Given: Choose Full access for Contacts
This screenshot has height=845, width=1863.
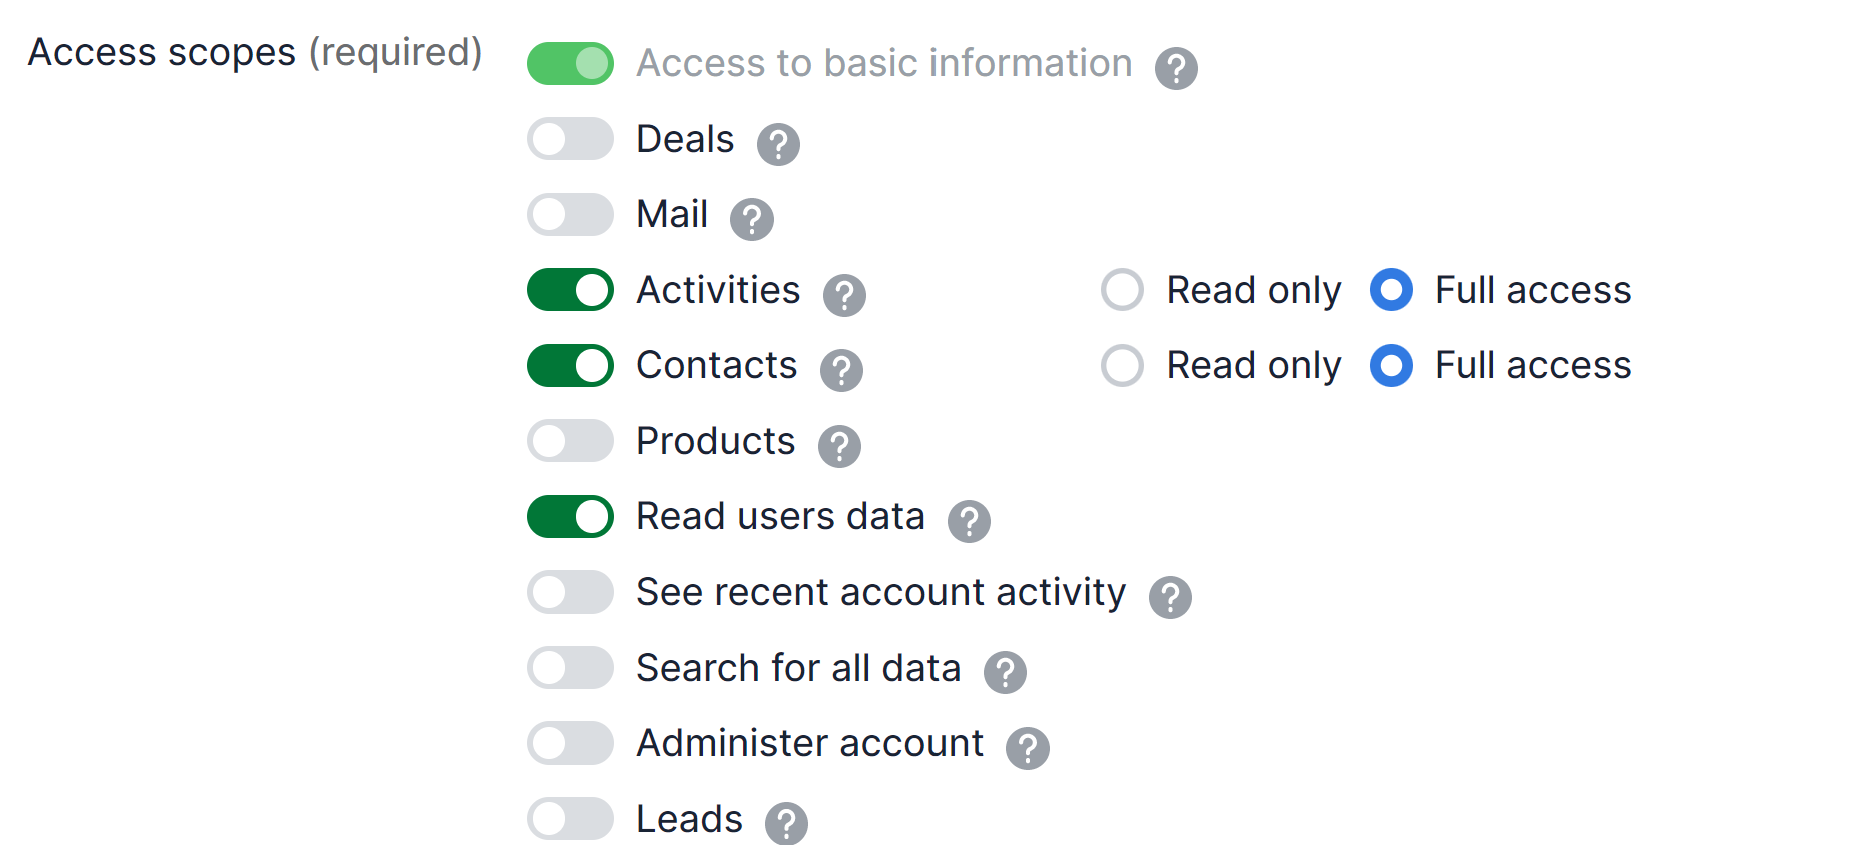Looking at the screenshot, I should [1391, 365].
